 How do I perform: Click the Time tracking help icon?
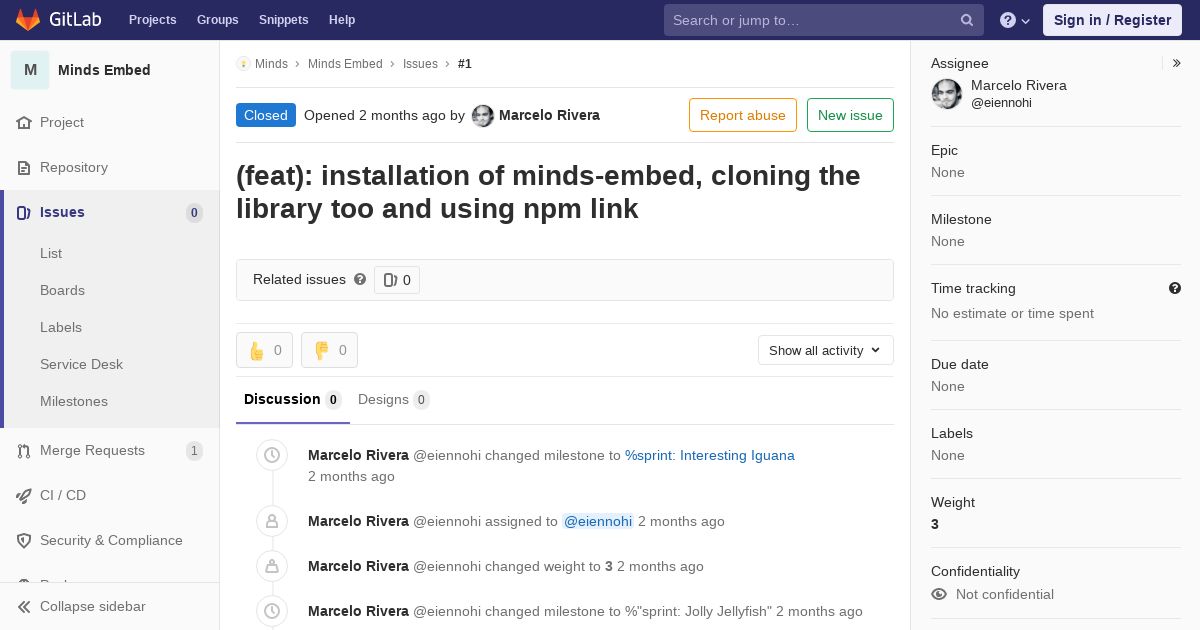coord(1175,288)
